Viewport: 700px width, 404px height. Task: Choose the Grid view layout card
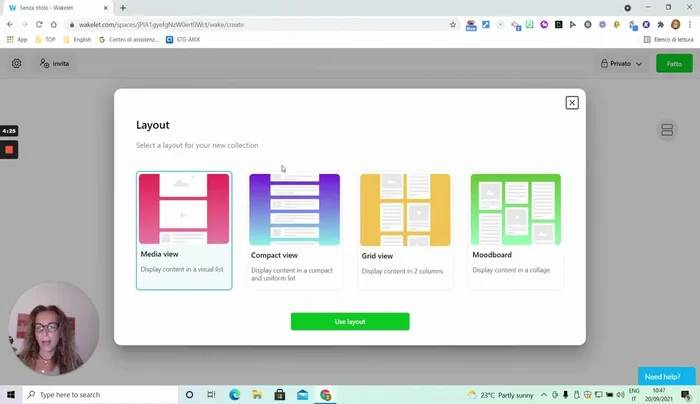[405, 230]
